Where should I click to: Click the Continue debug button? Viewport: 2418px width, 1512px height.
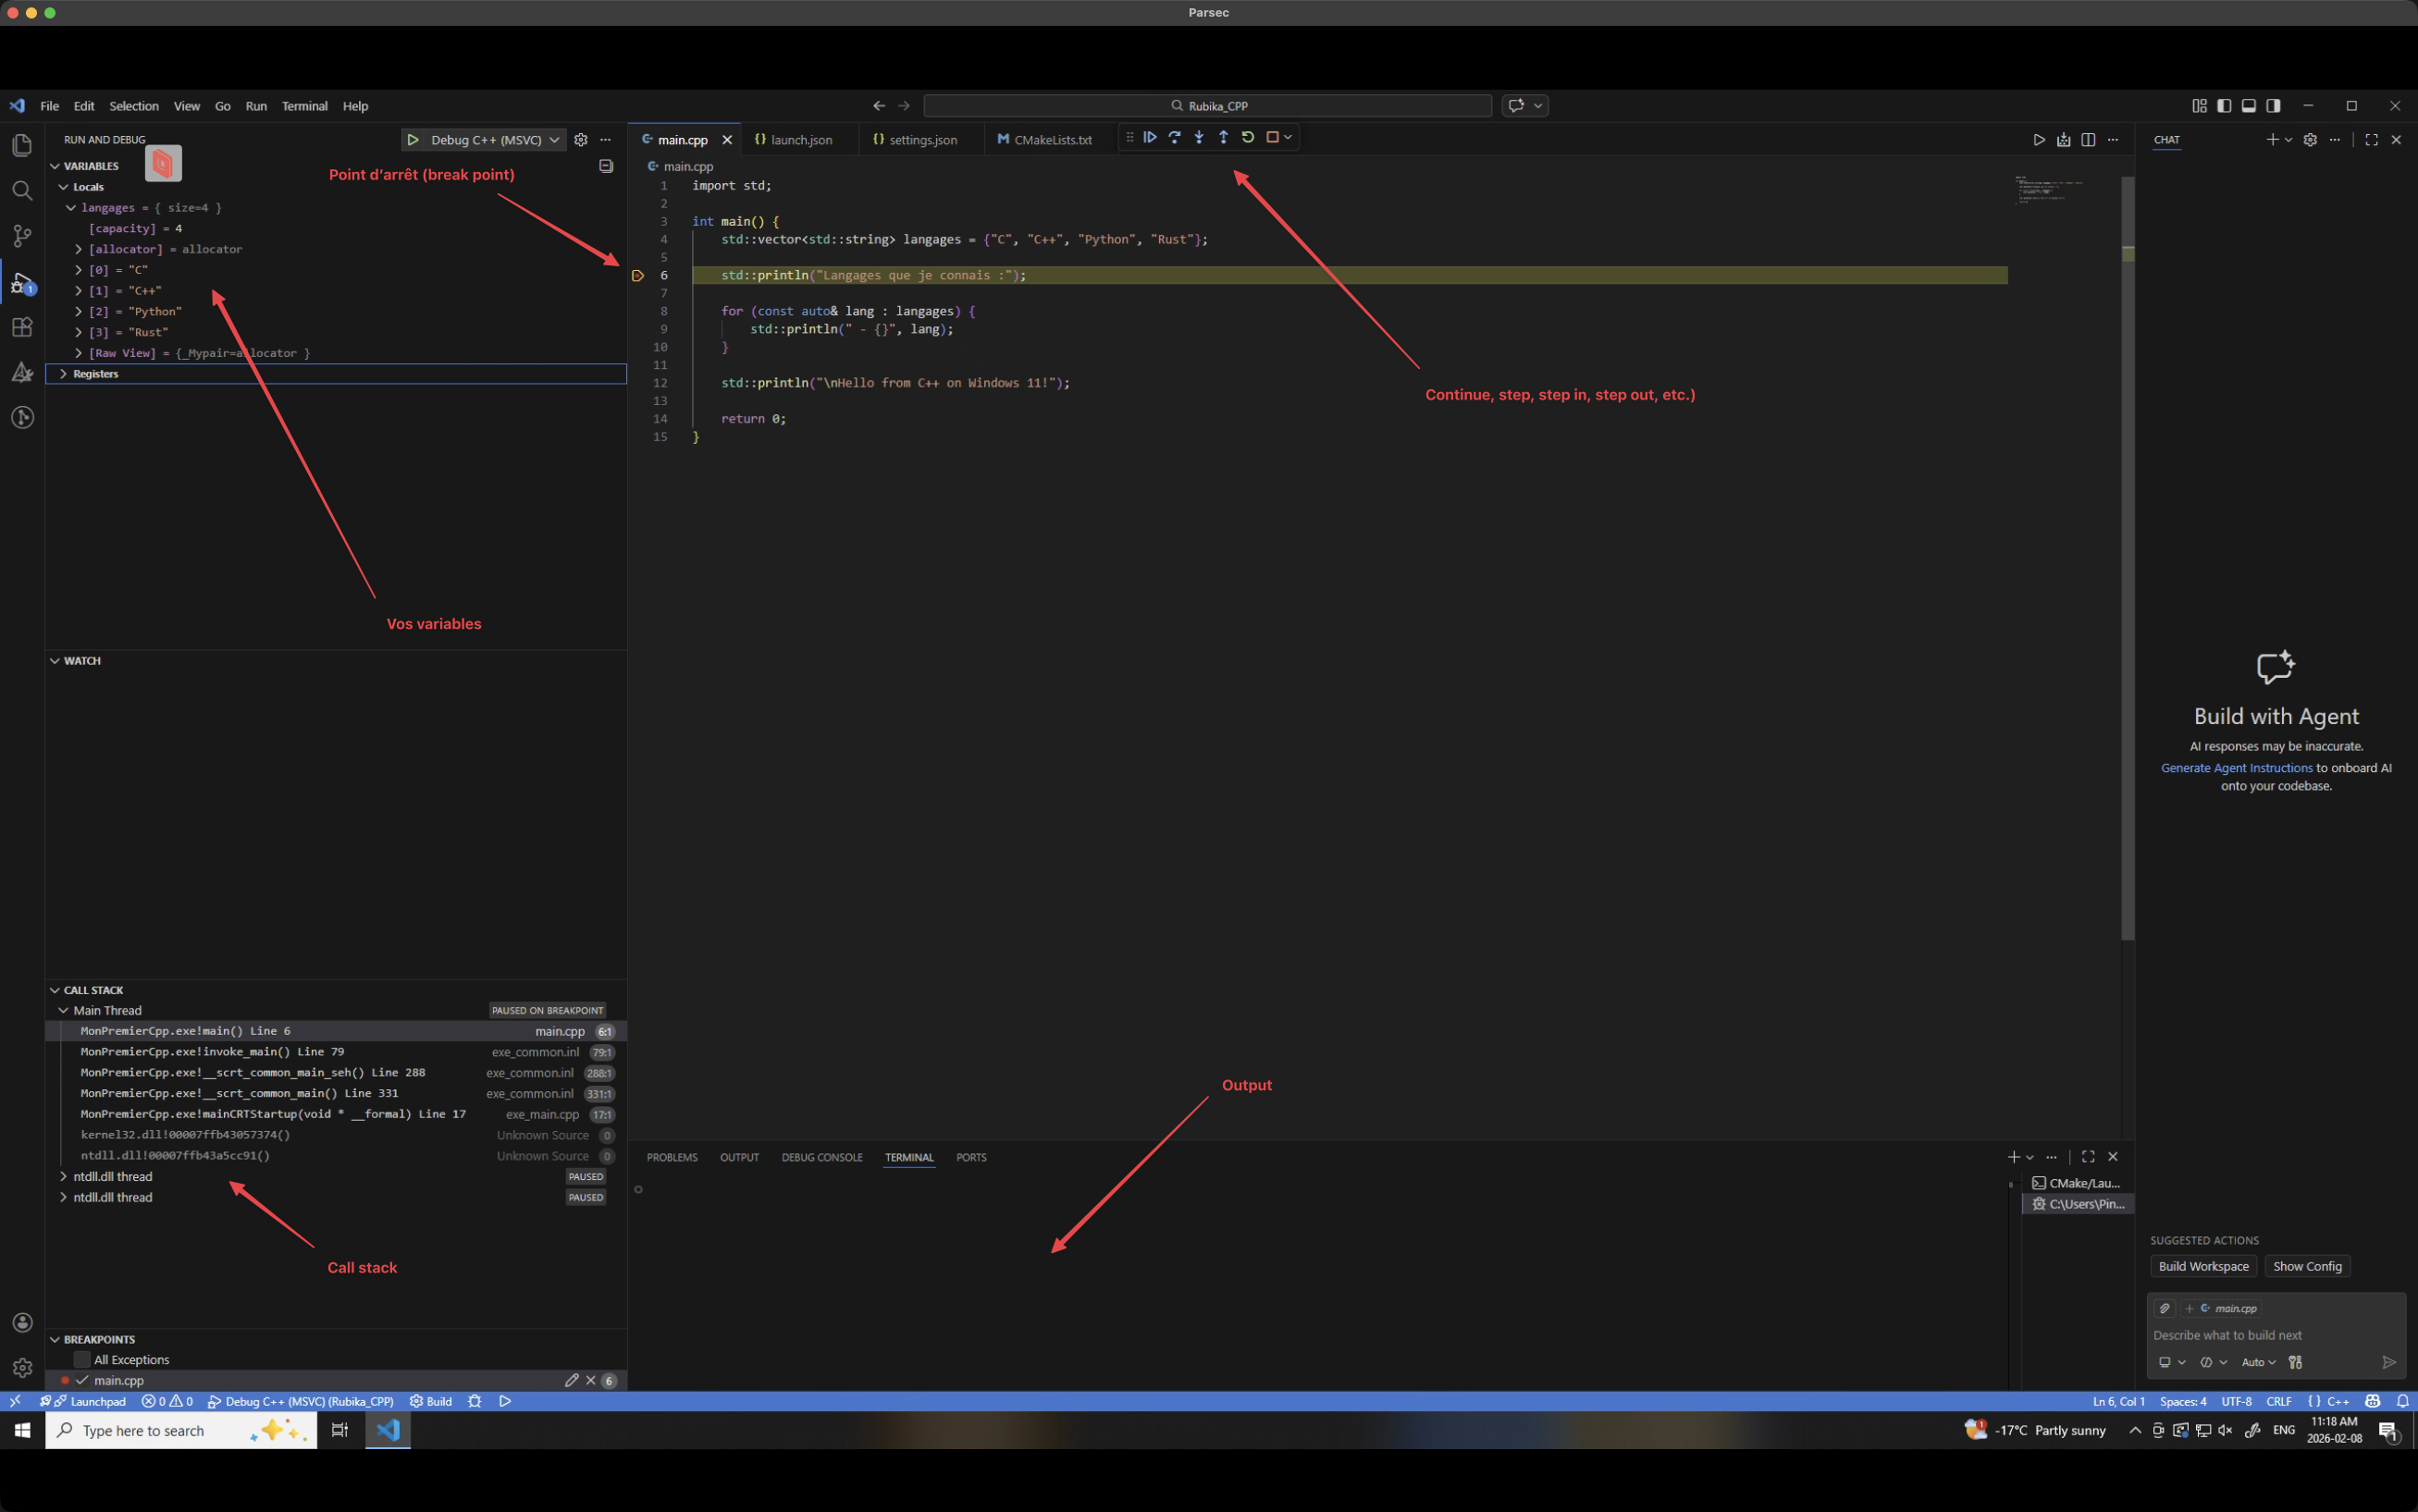coord(1150,137)
